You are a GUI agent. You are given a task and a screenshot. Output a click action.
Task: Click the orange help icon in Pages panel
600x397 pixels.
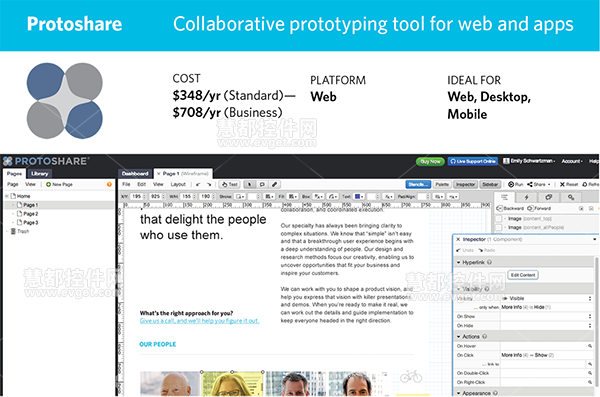(109, 185)
